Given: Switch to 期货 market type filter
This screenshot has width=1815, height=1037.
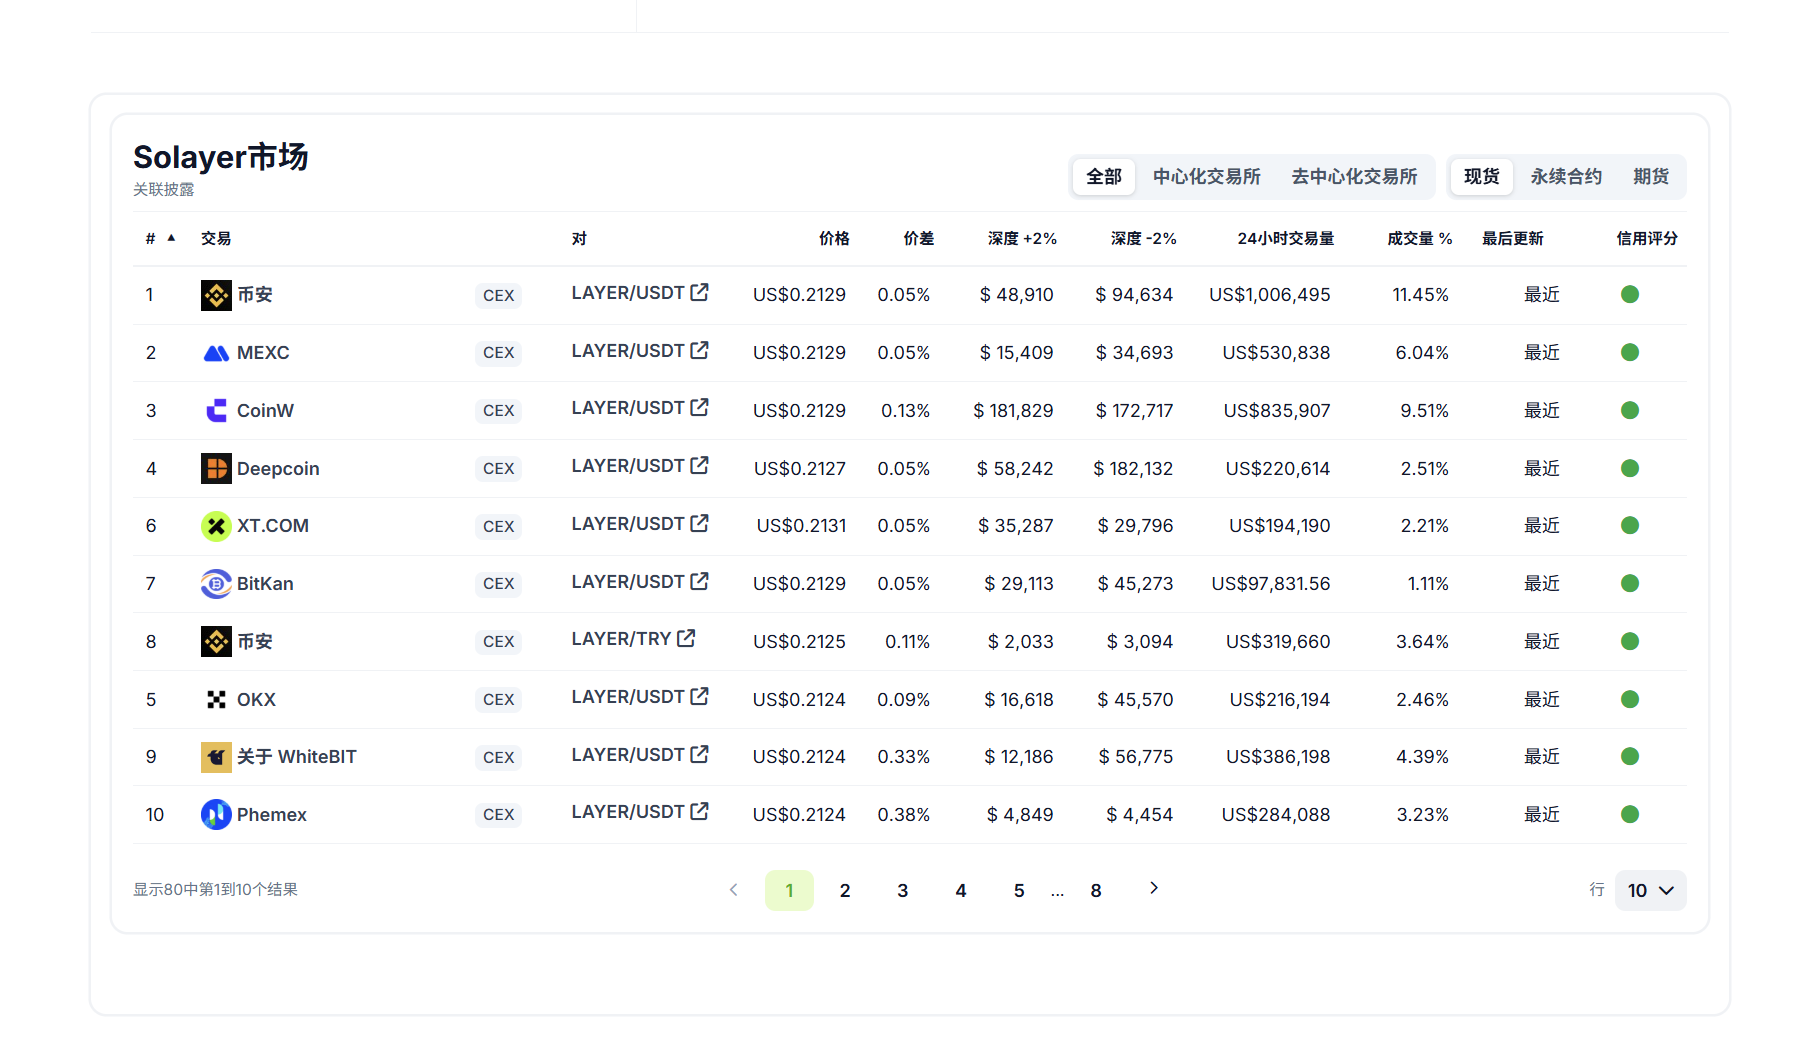Looking at the screenshot, I should point(1651,177).
